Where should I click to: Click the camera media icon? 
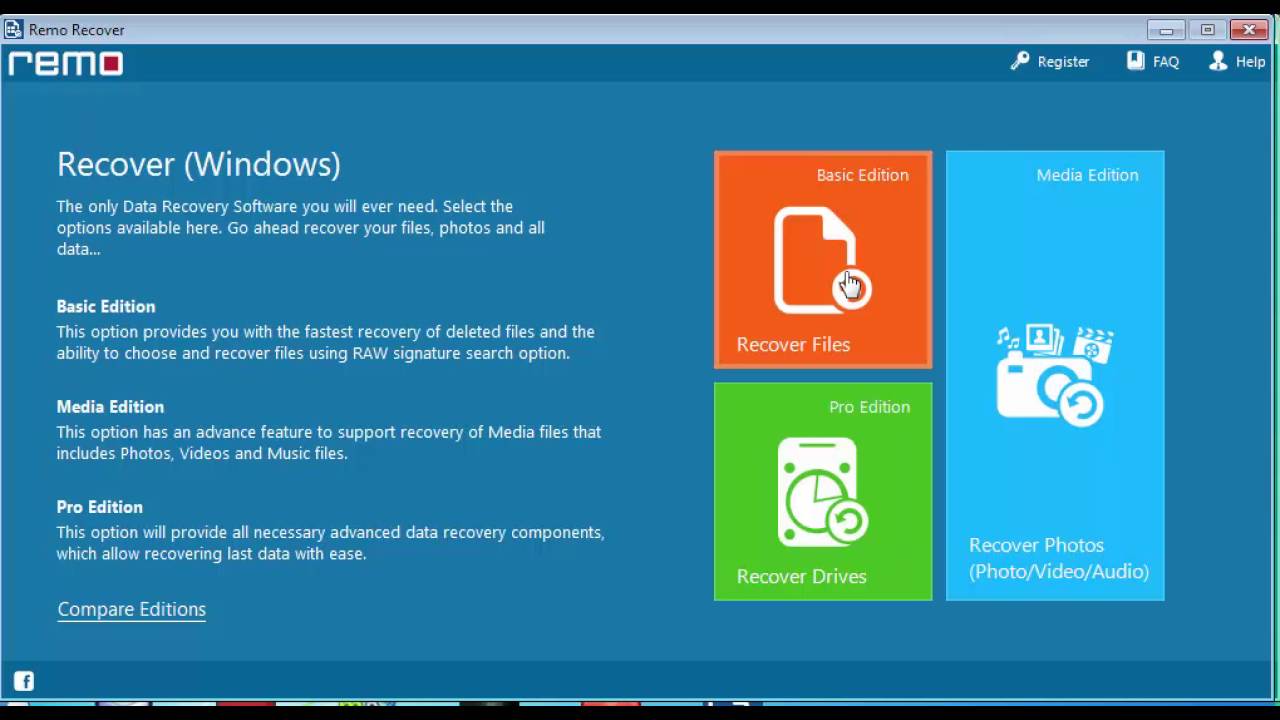tap(1054, 375)
